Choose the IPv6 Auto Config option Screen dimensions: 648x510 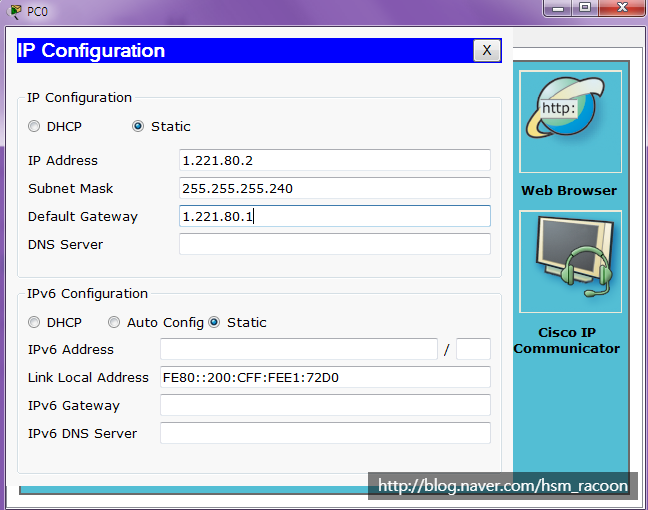pyautogui.click(x=114, y=322)
